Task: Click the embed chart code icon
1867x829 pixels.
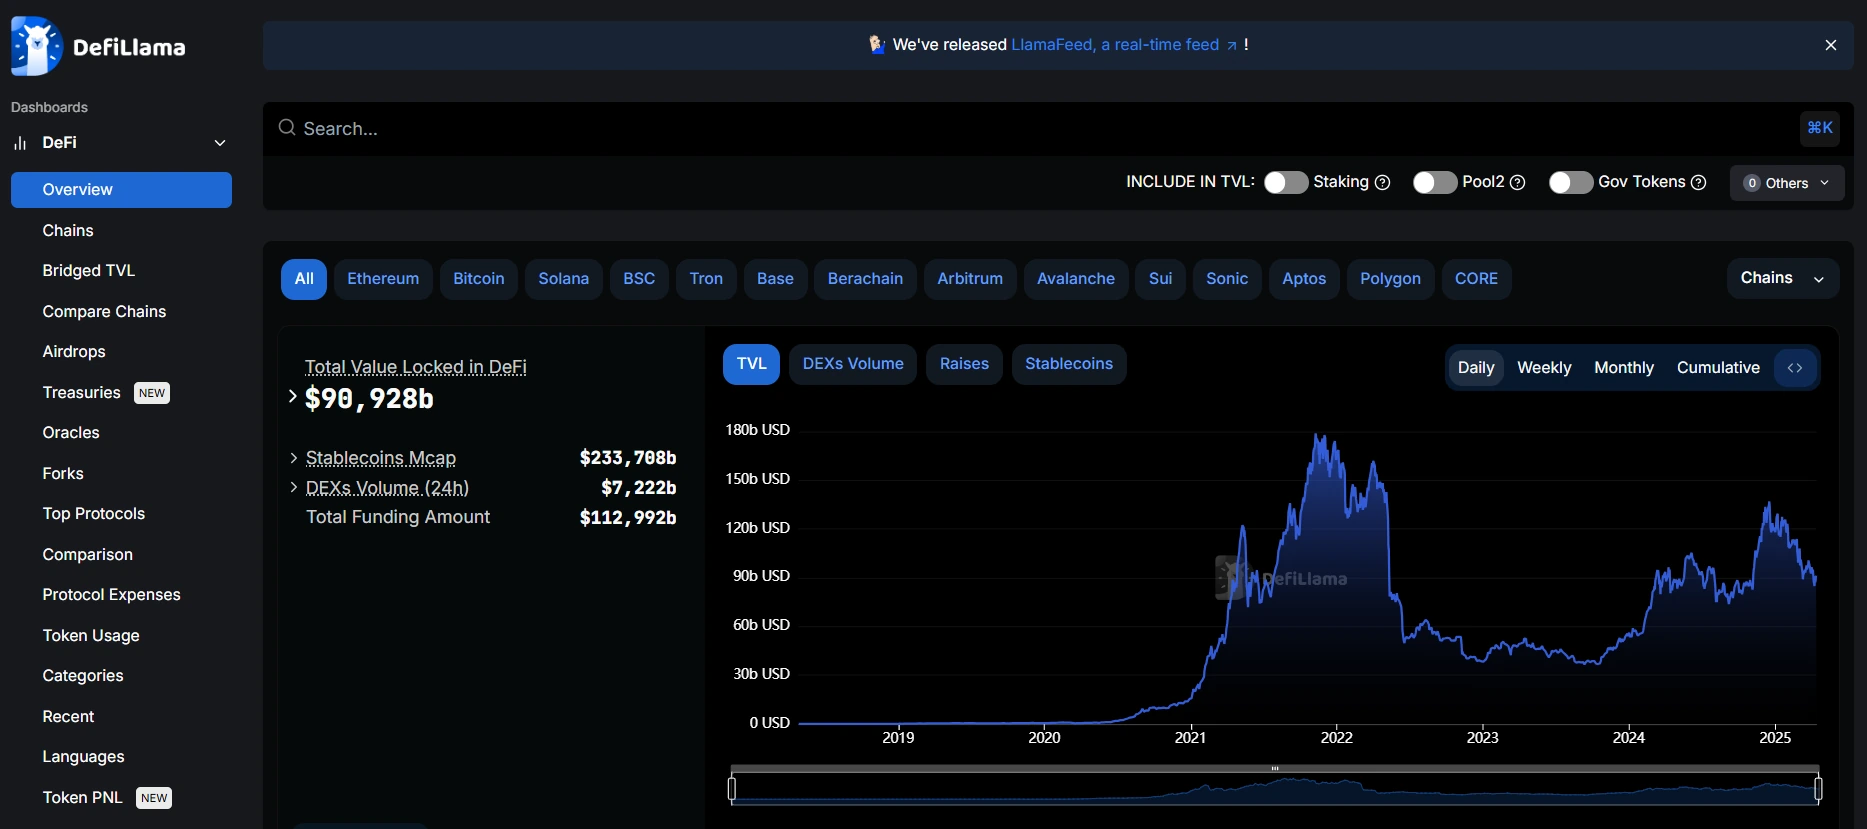Action: click(1795, 368)
